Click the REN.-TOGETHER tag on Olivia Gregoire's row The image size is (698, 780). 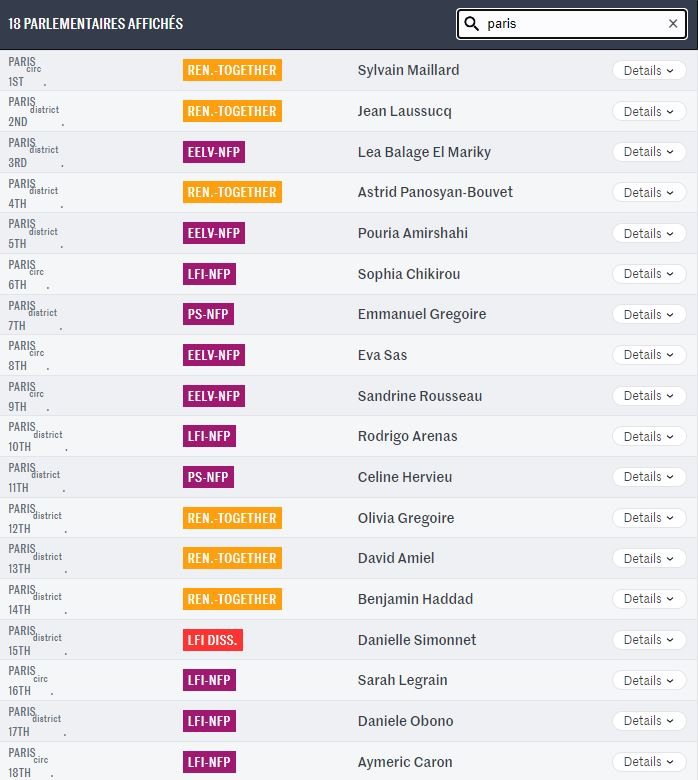tap(232, 518)
